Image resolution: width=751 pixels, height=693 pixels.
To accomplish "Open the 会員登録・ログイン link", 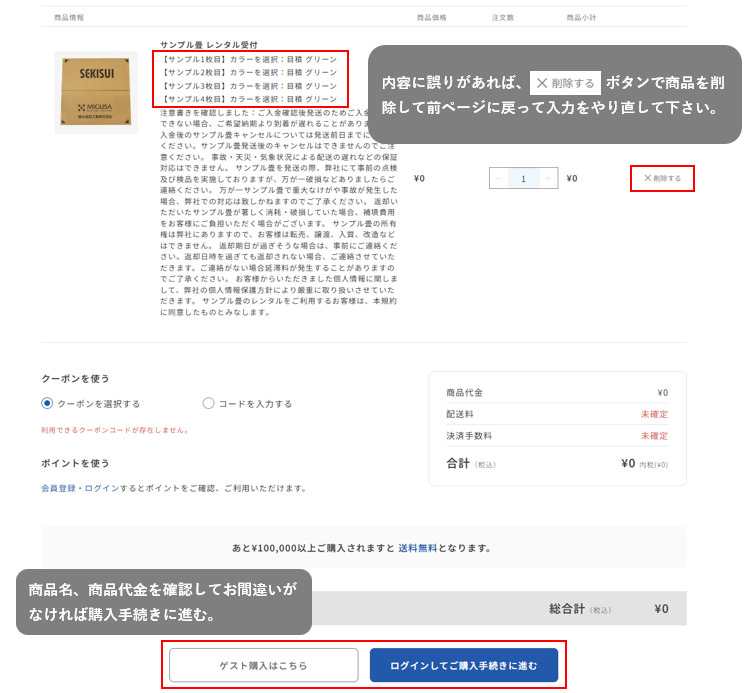I will click(x=80, y=488).
